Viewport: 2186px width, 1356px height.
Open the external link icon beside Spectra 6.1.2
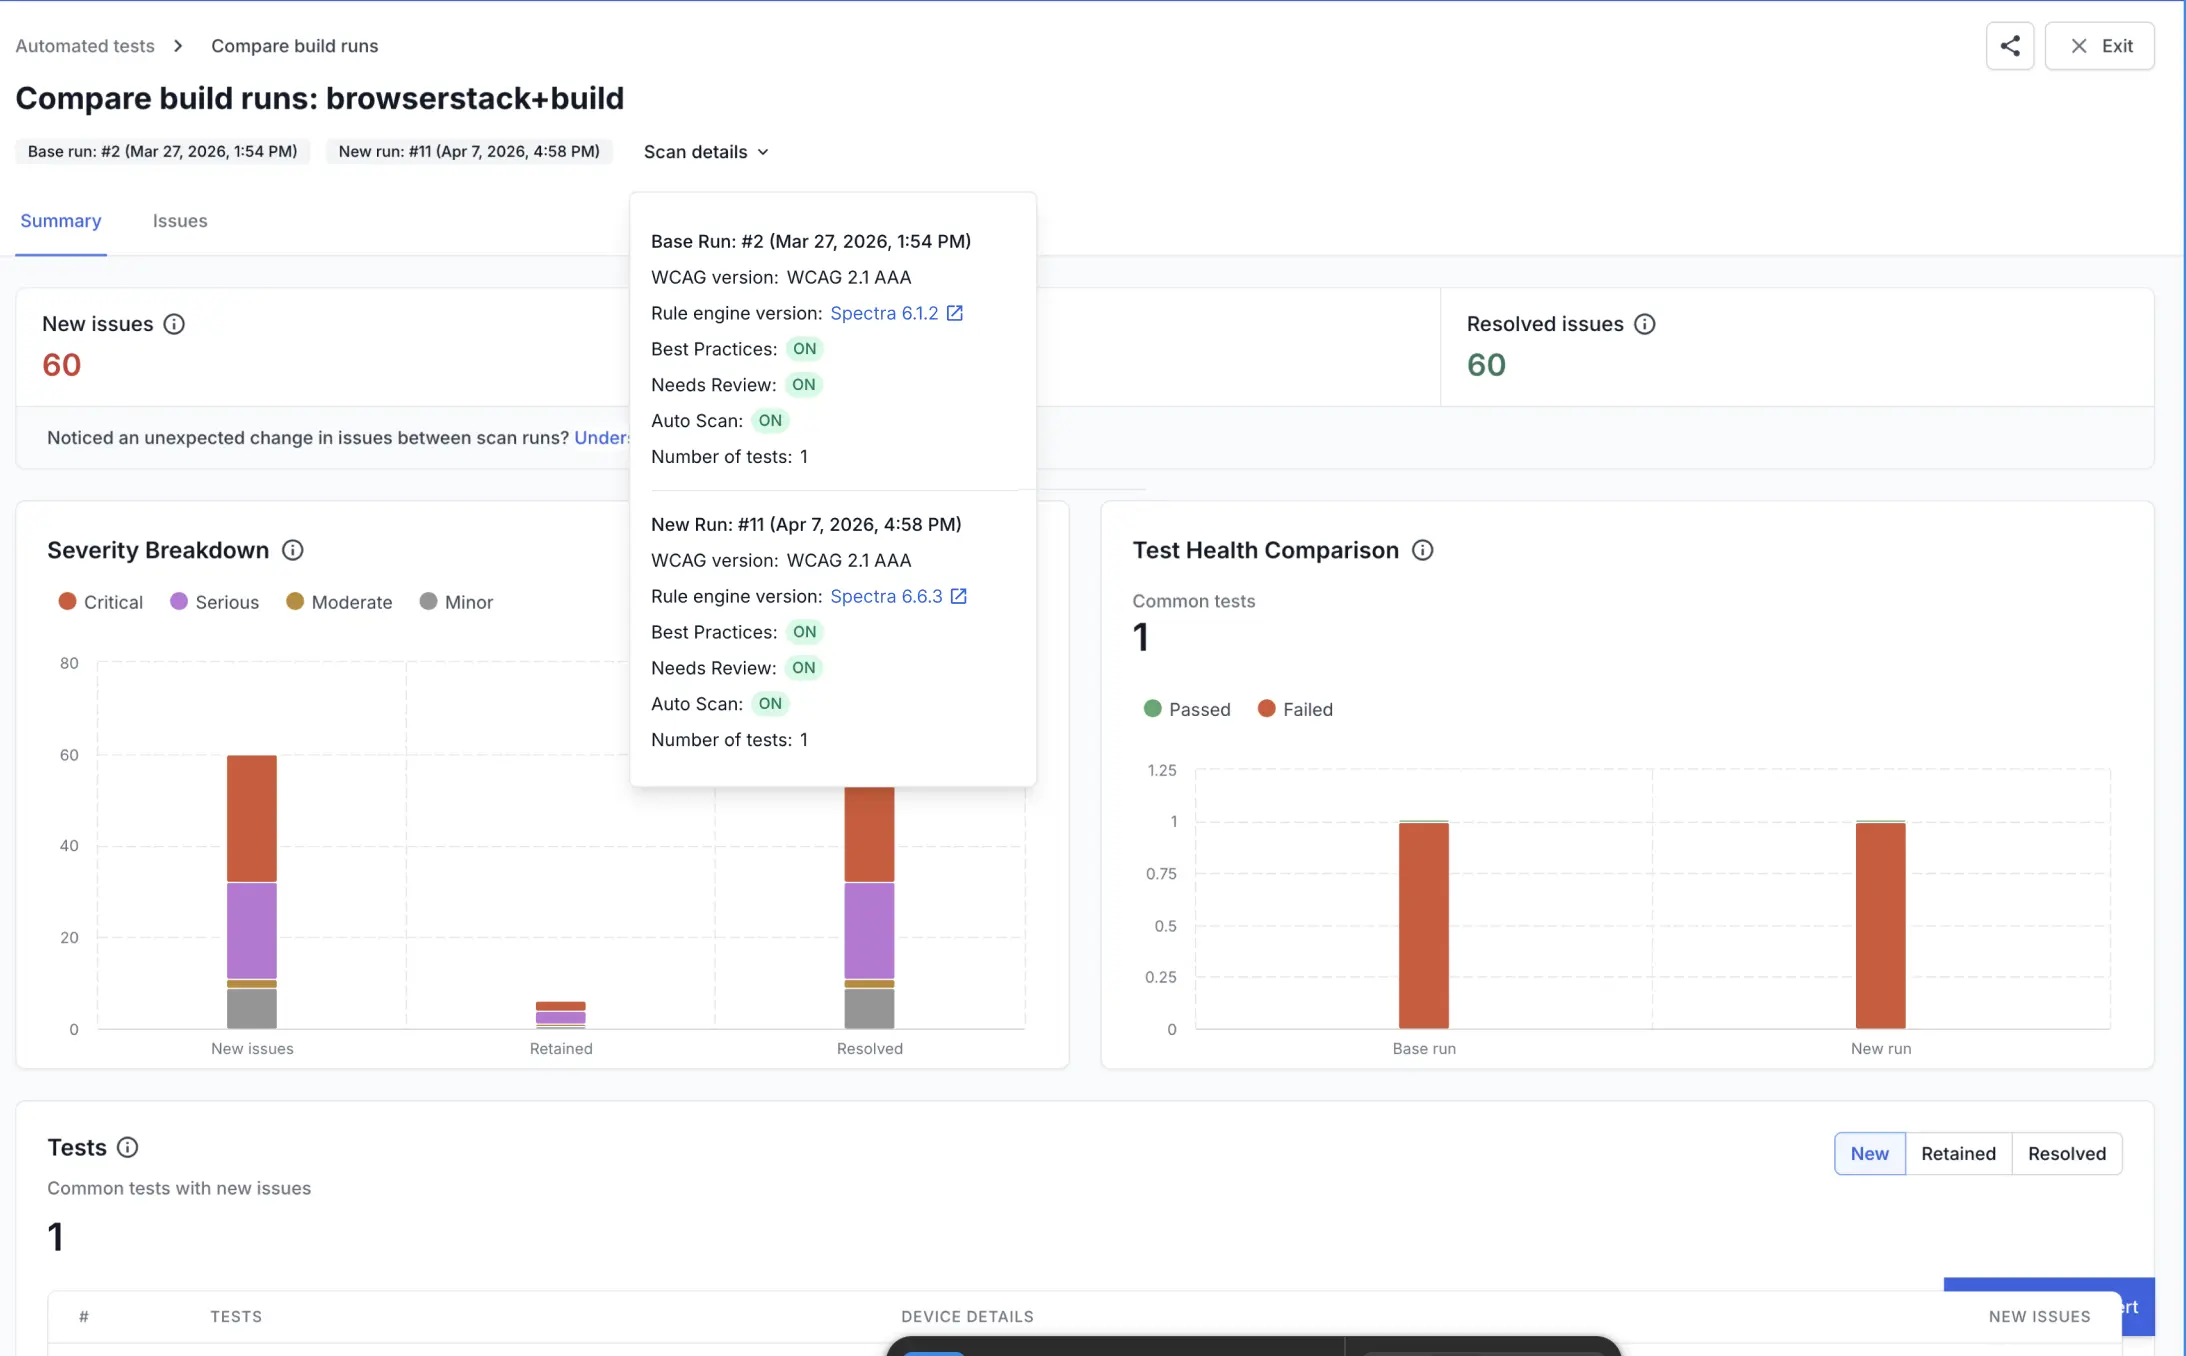pyautogui.click(x=955, y=313)
